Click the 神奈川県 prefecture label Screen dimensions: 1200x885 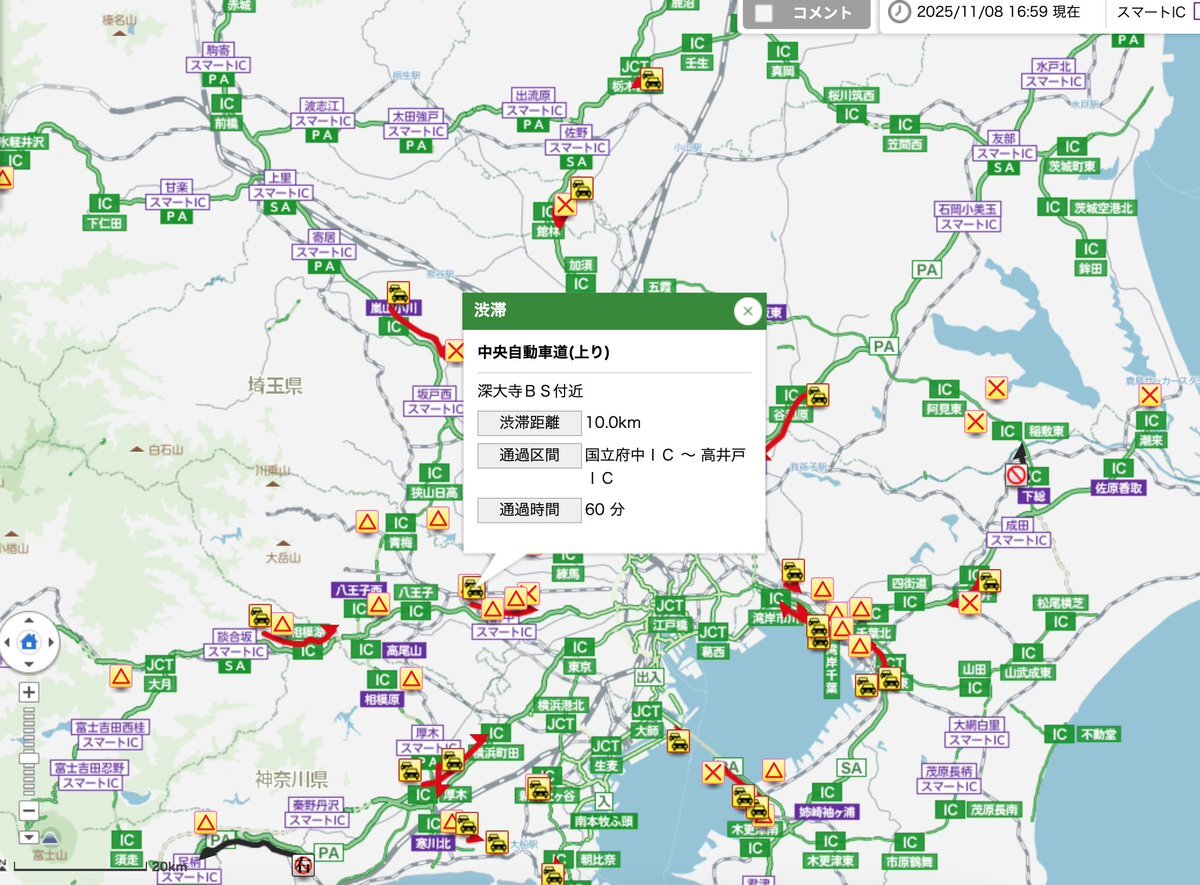[x=292, y=778]
